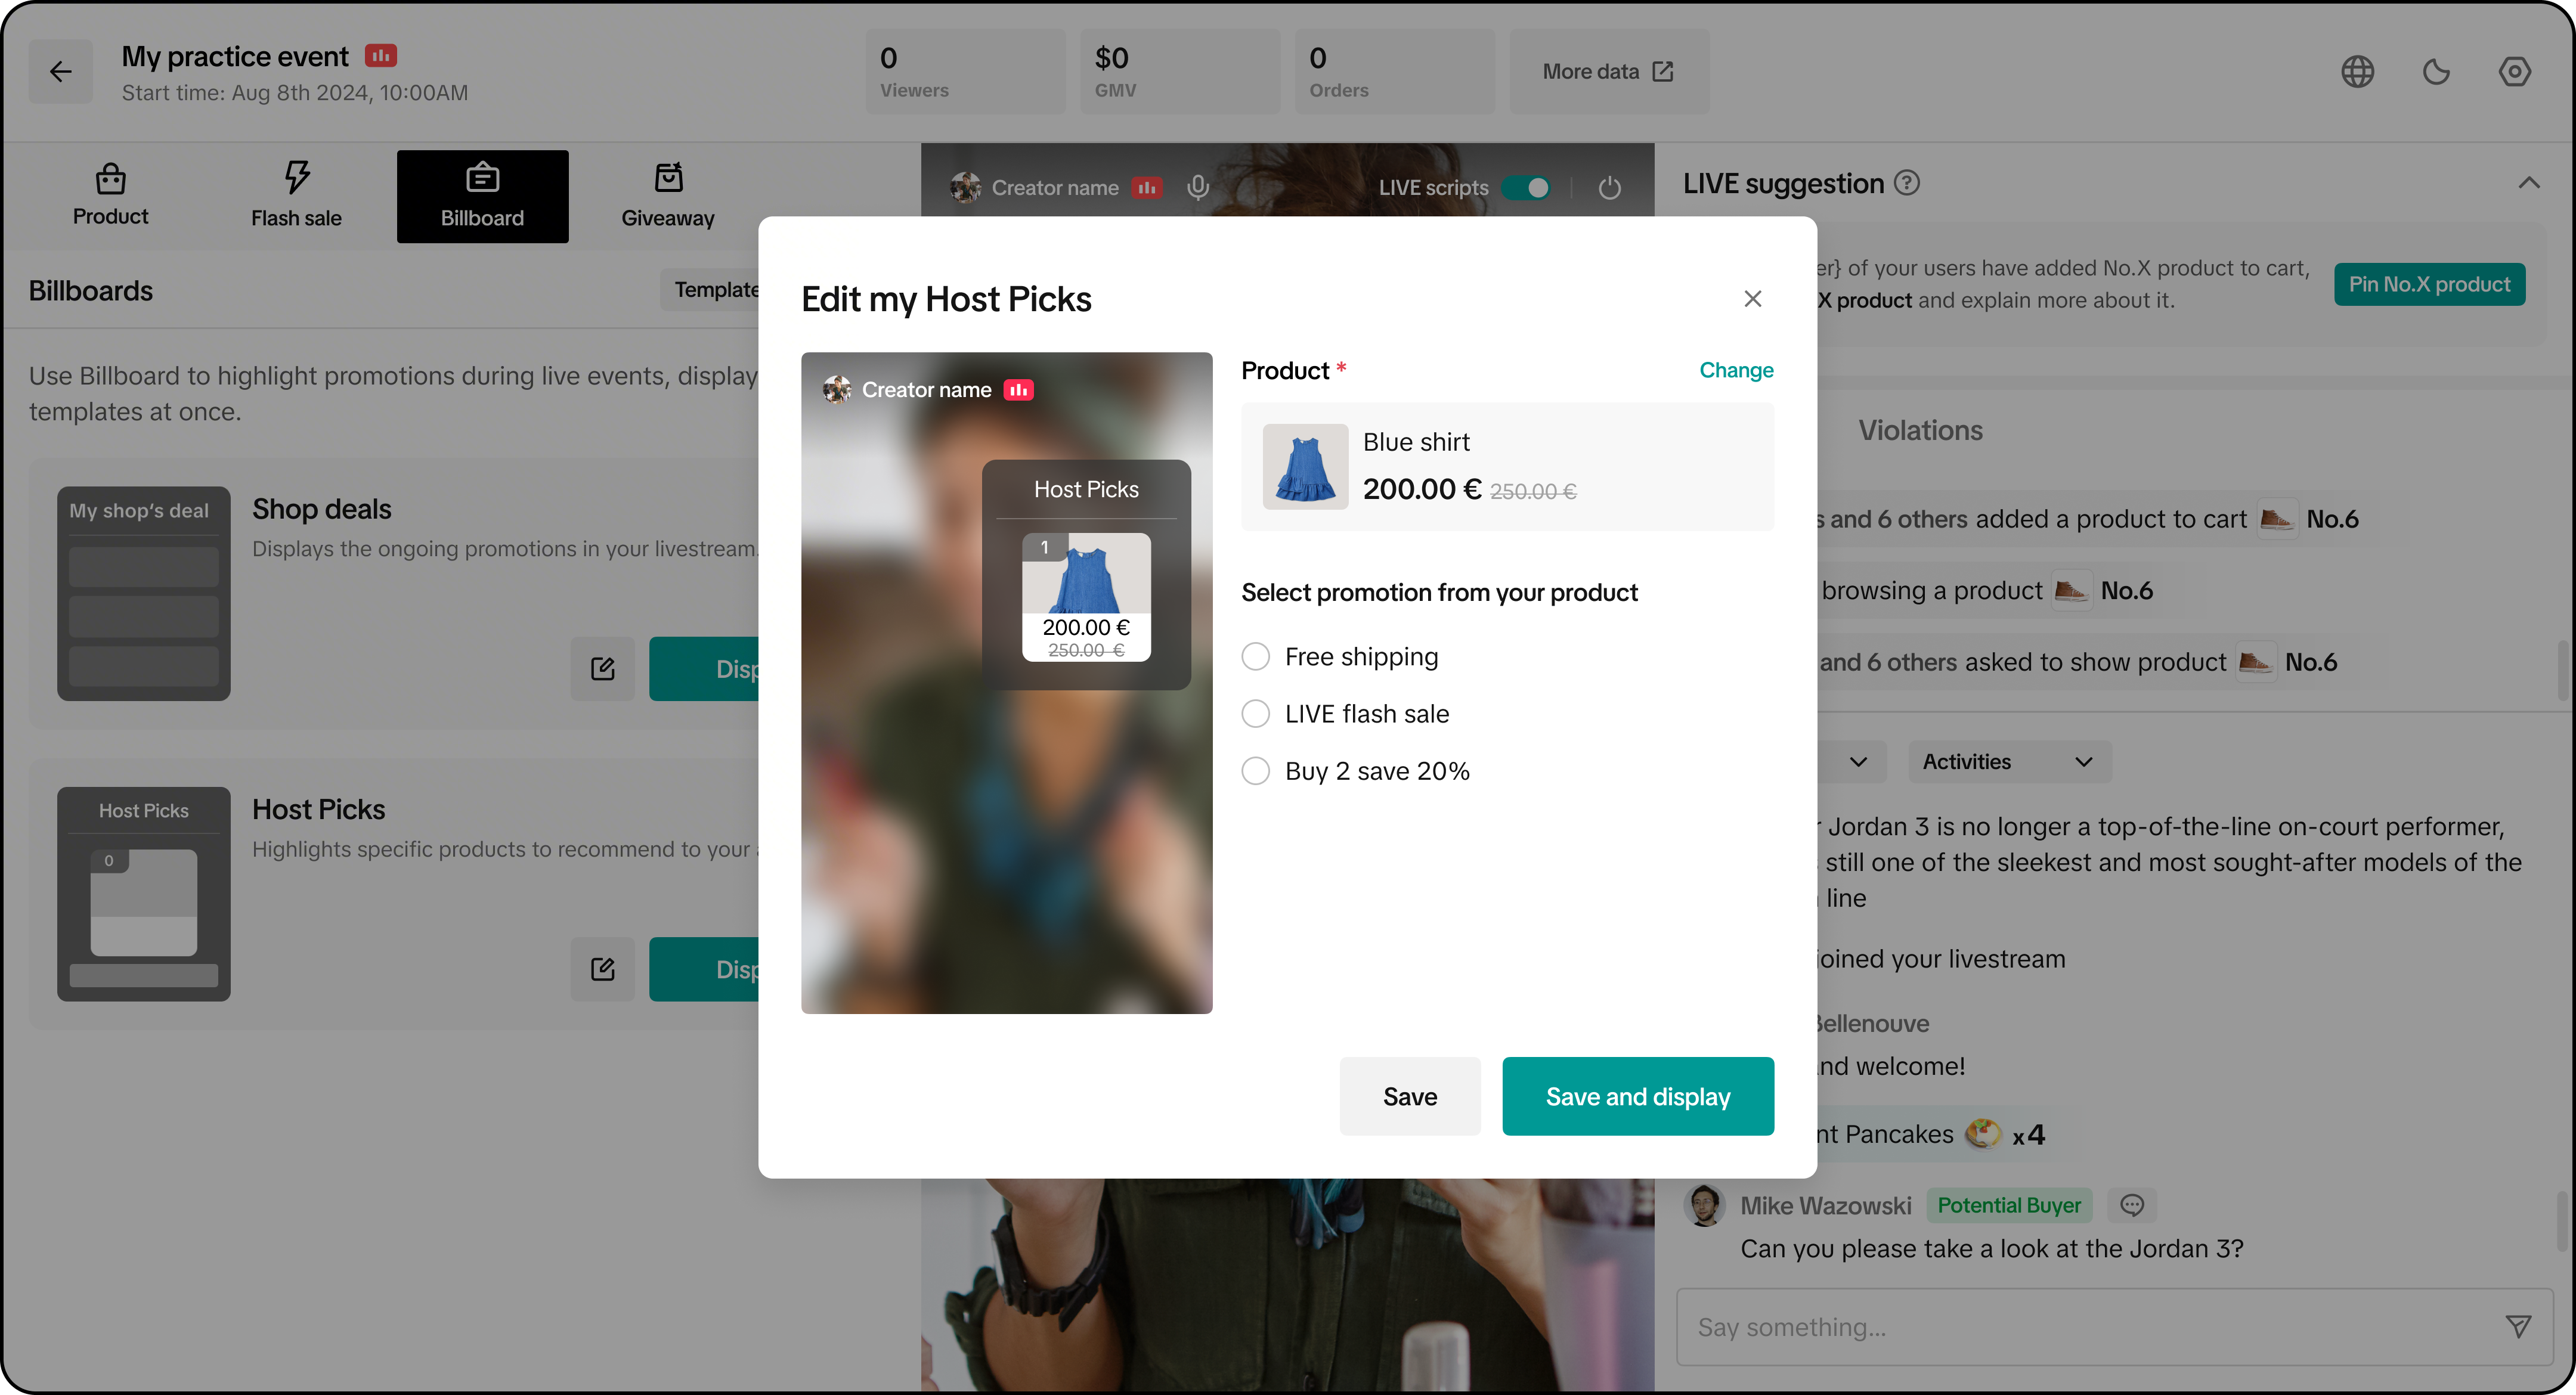Screen dimensions: 2576x1395
Task: Open LIVE suggestion help icon
Action: [1907, 183]
